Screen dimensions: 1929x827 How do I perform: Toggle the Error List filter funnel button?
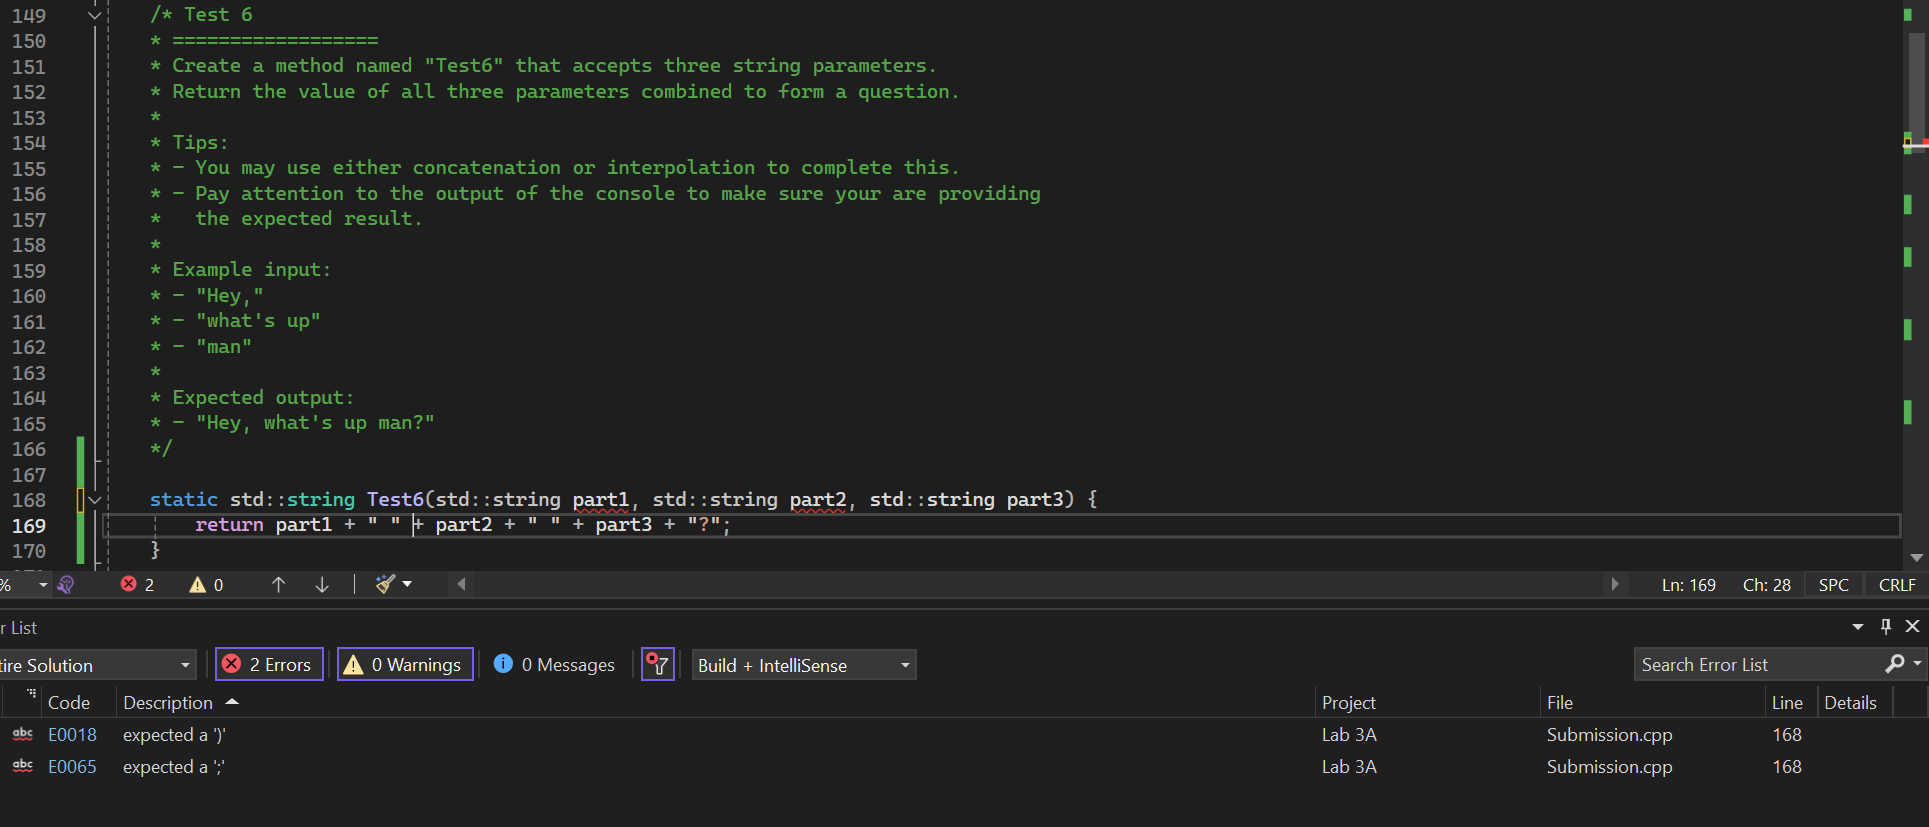[x=657, y=665]
